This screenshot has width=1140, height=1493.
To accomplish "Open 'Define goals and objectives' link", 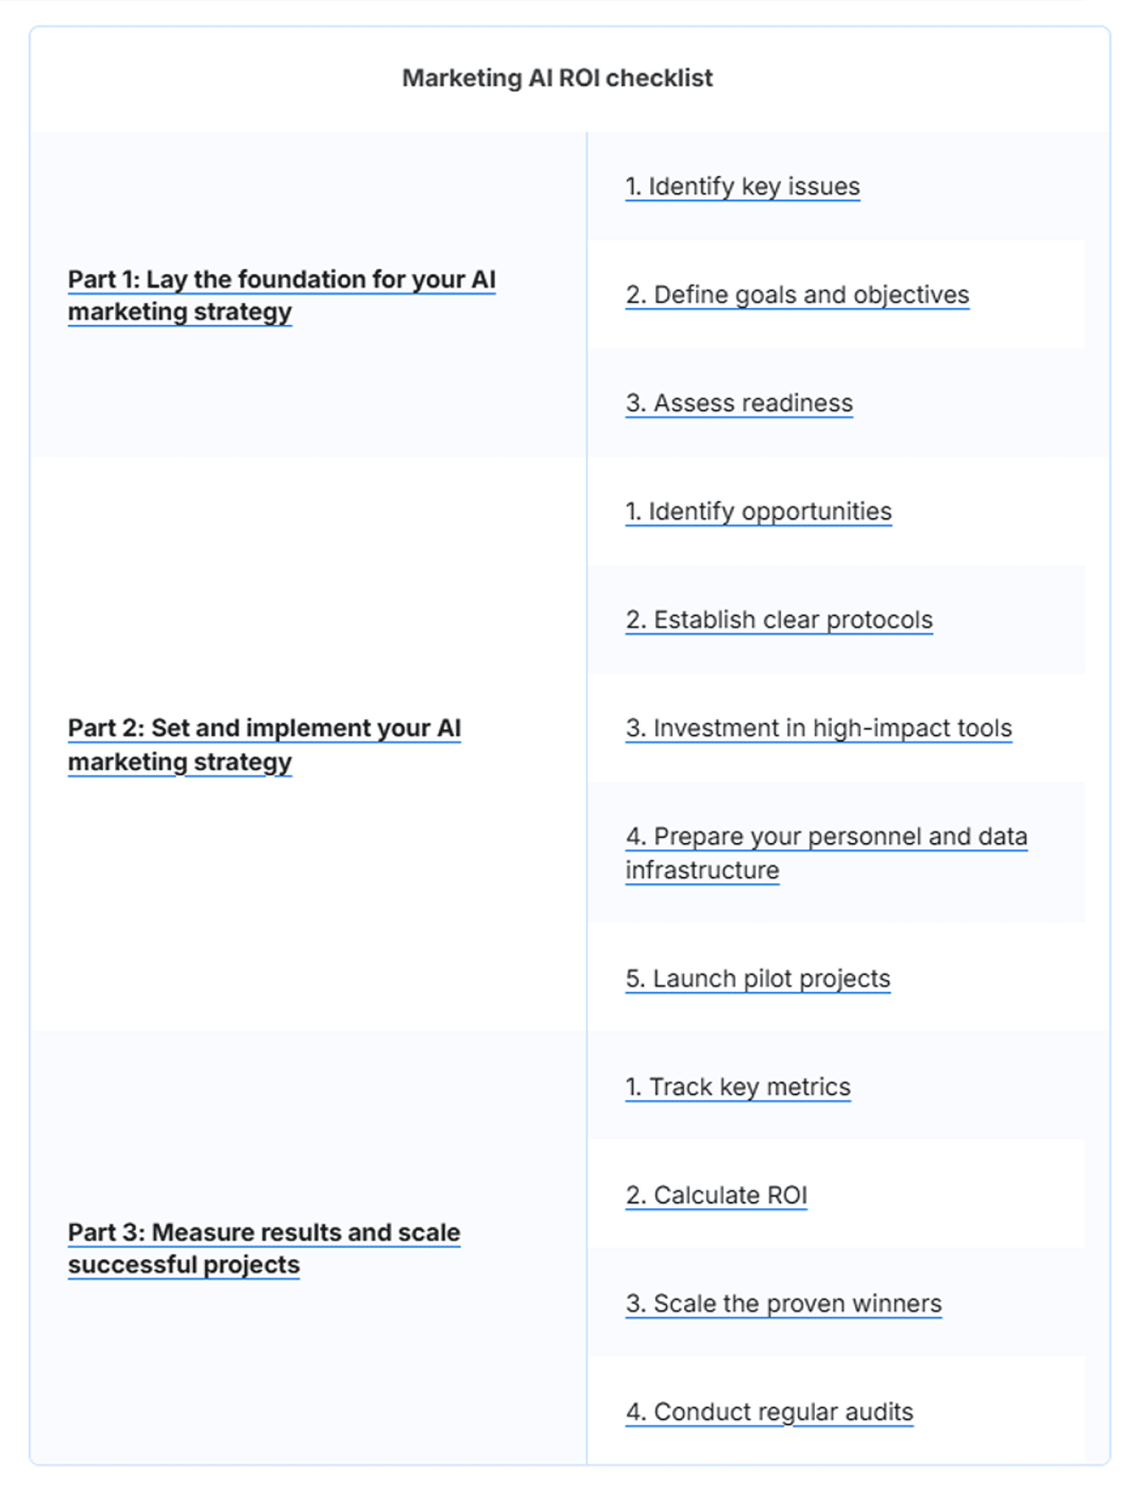I will coord(797,295).
